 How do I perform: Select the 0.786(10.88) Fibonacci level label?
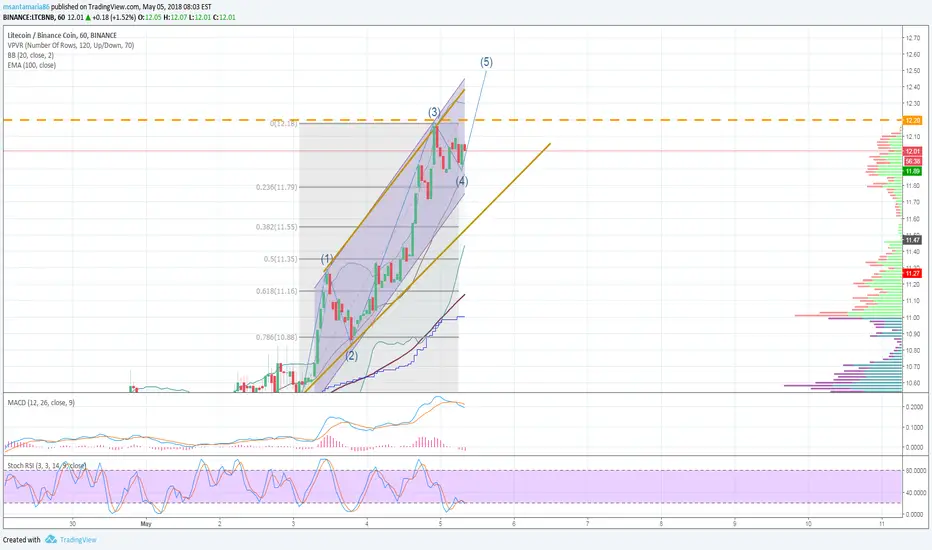[276, 337]
